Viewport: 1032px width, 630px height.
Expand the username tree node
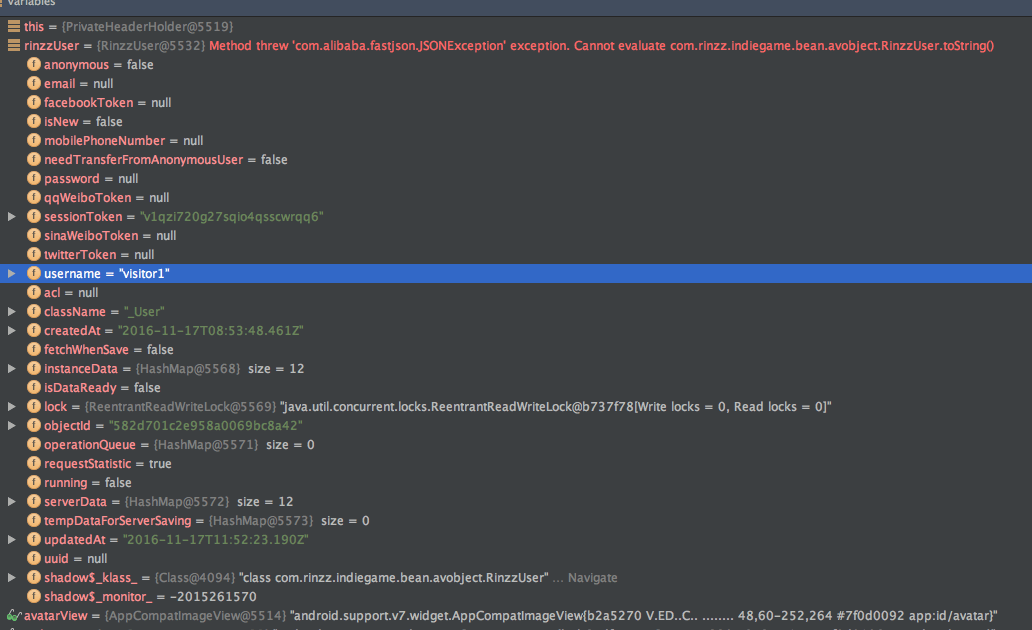click(12, 274)
